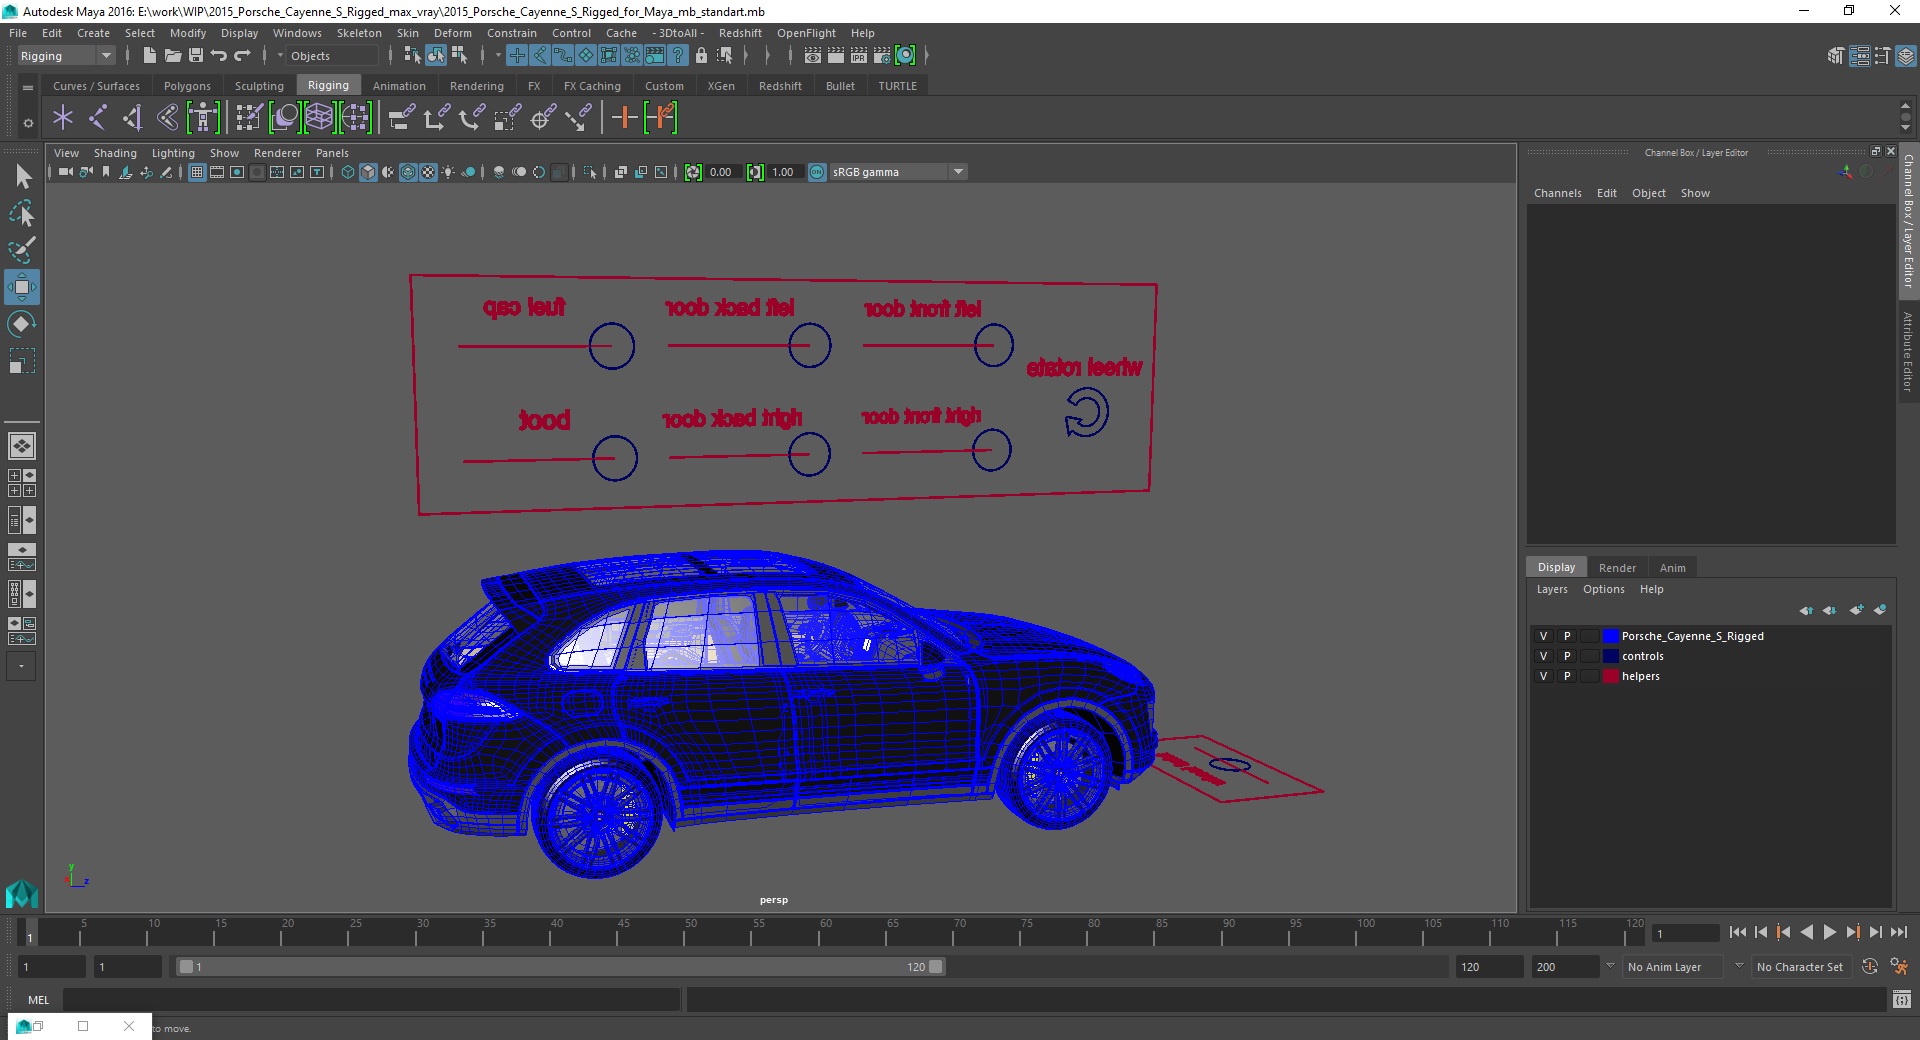Screen dimensions: 1920x1040
Task: Open animation preferences running-man icon
Action: click(1899, 967)
